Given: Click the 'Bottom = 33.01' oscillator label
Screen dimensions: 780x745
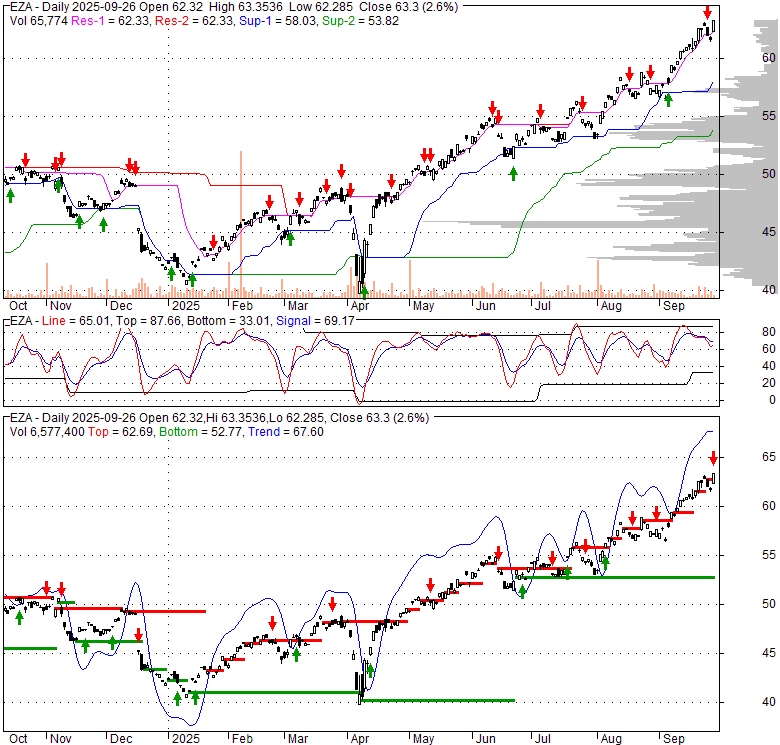Looking at the screenshot, I should pyautogui.click(x=229, y=321).
